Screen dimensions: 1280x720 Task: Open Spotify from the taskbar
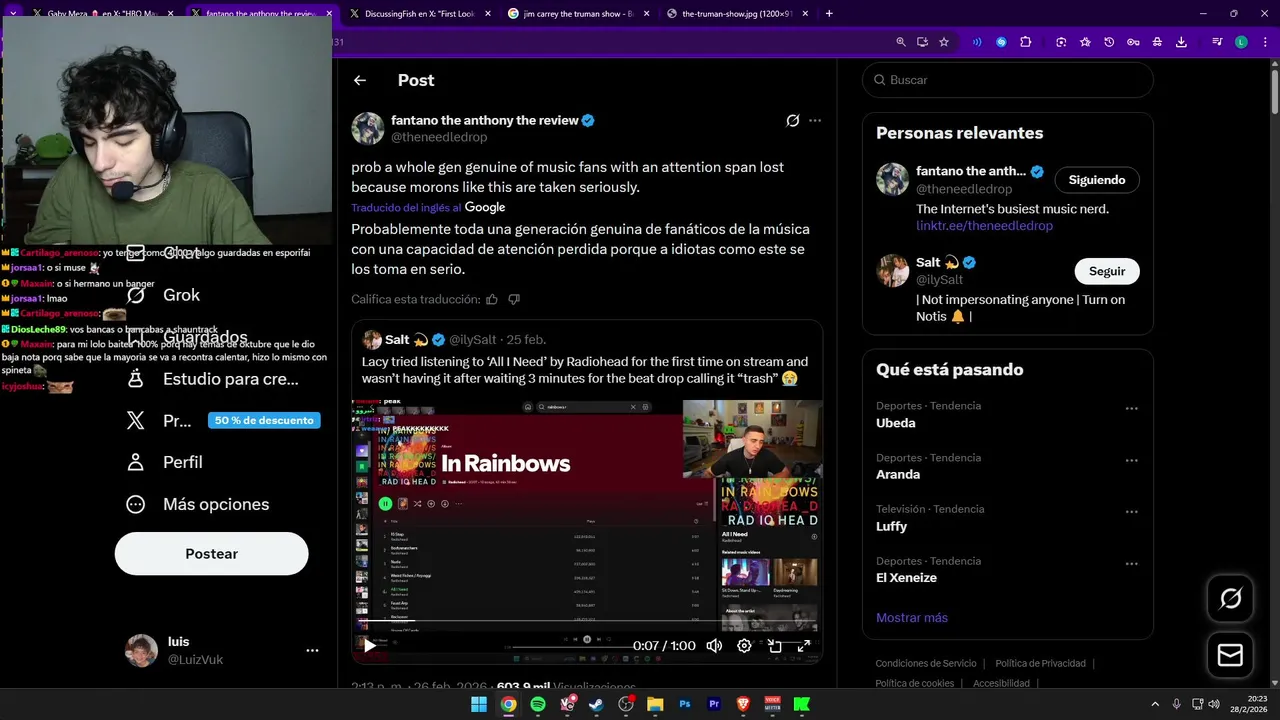tap(538, 704)
